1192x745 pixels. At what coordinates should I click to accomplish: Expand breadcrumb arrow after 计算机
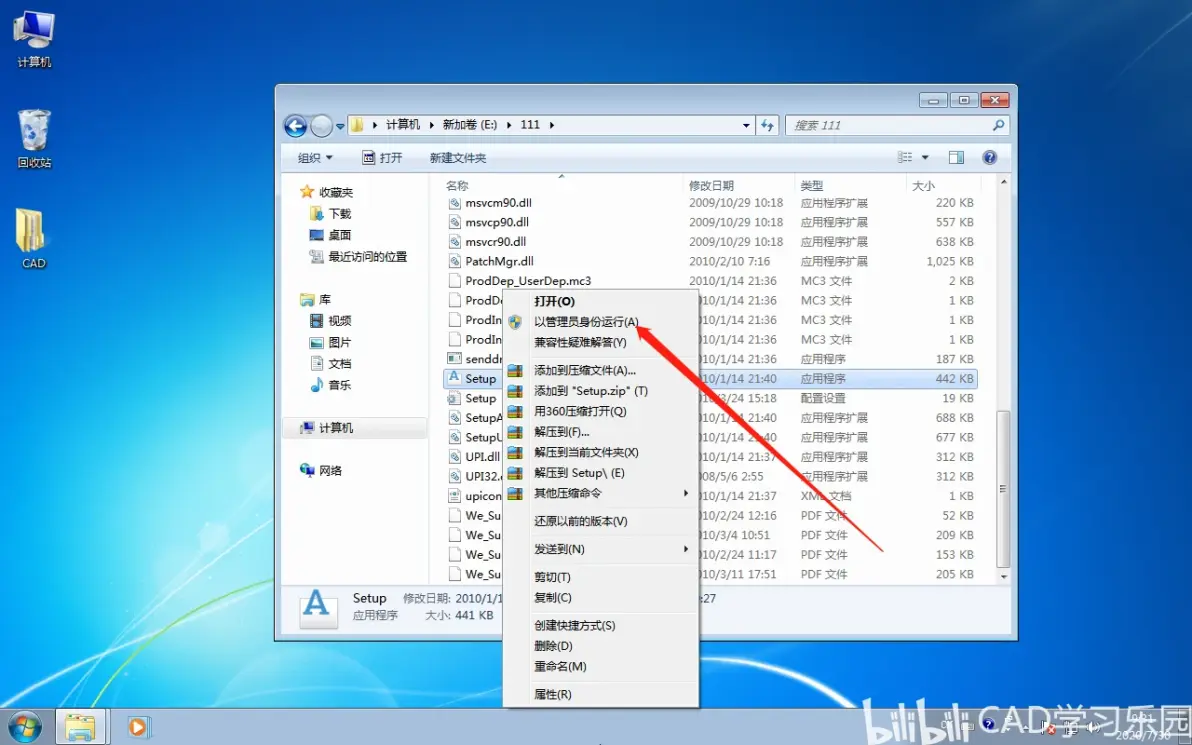click(x=431, y=125)
